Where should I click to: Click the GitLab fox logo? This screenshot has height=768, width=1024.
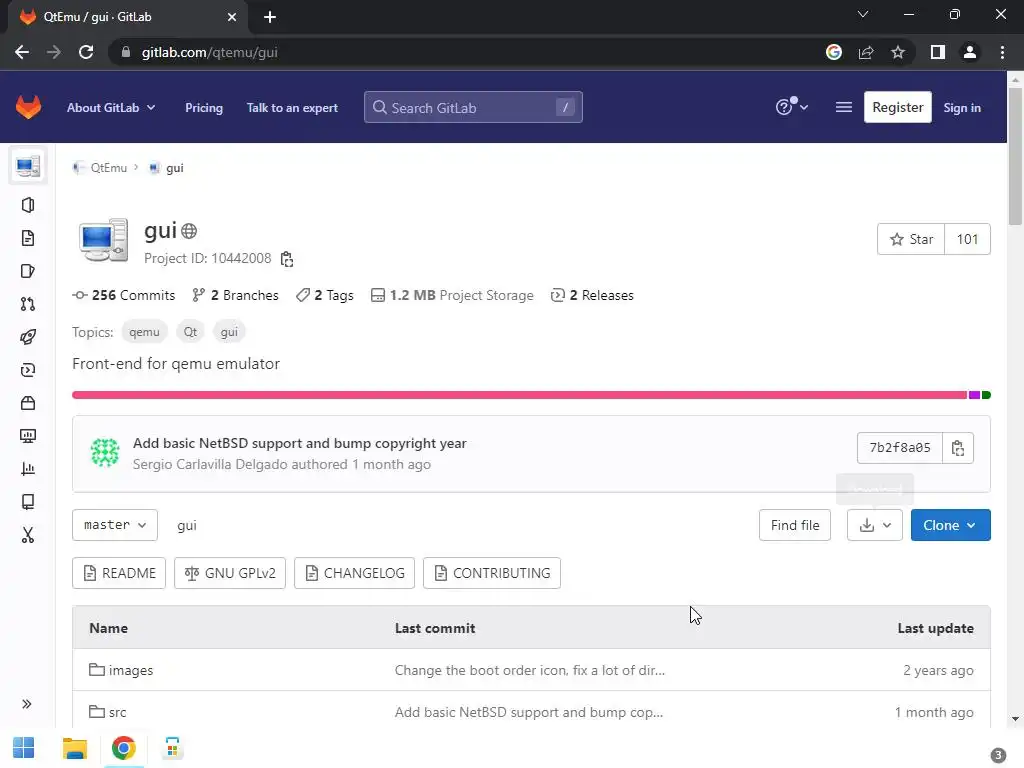click(x=28, y=107)
